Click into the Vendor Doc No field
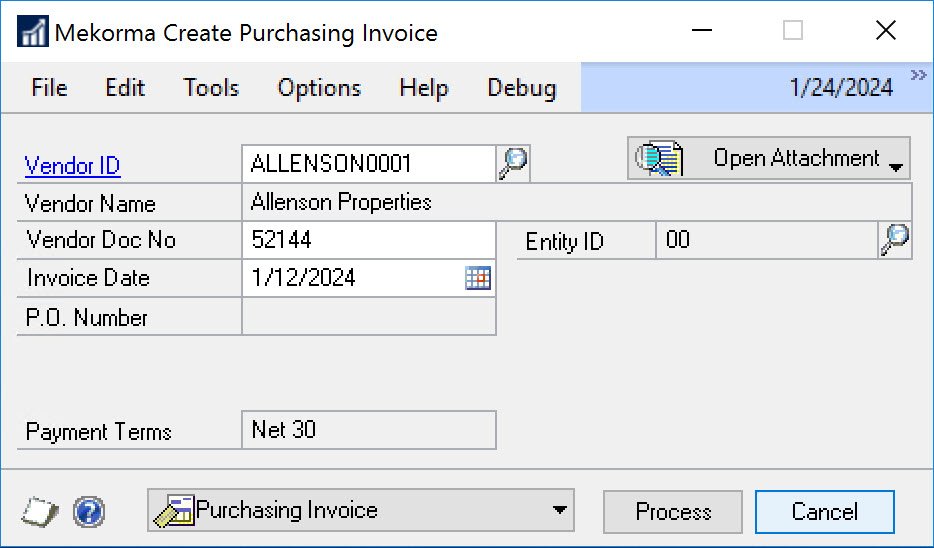 click(368, 240)
